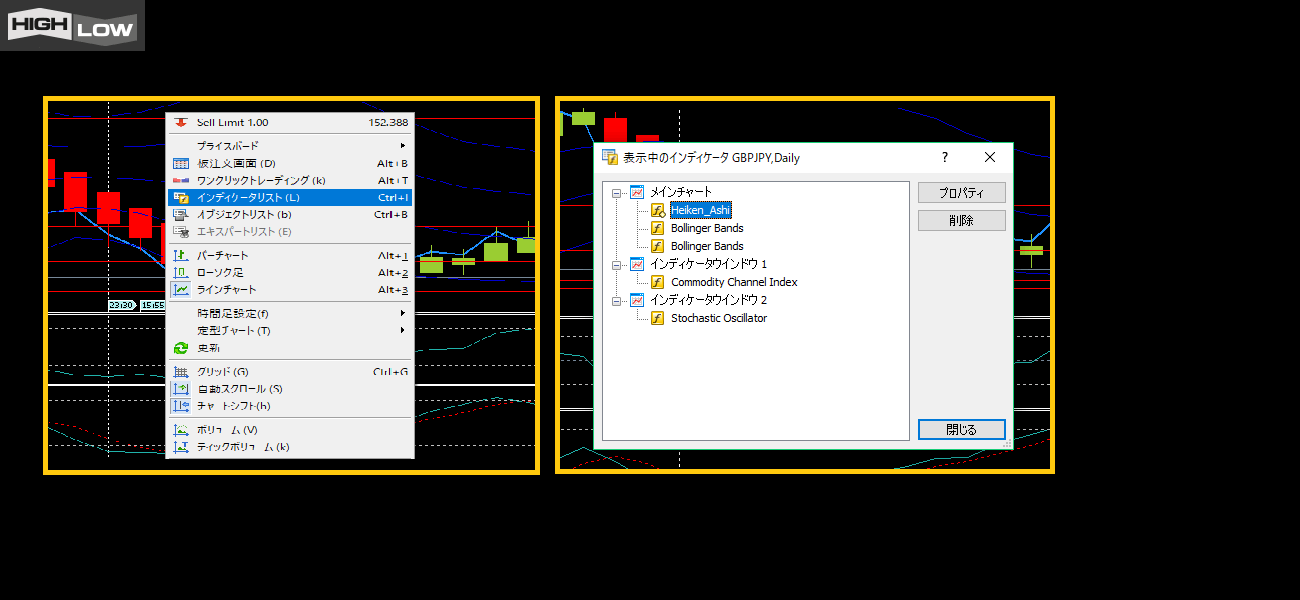Click the green refresh (更新) icon

pyautogui.click(x=181, y=348)
